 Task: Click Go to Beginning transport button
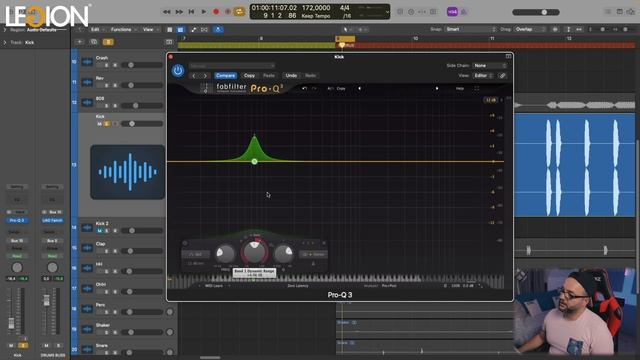tap(191, 12)
